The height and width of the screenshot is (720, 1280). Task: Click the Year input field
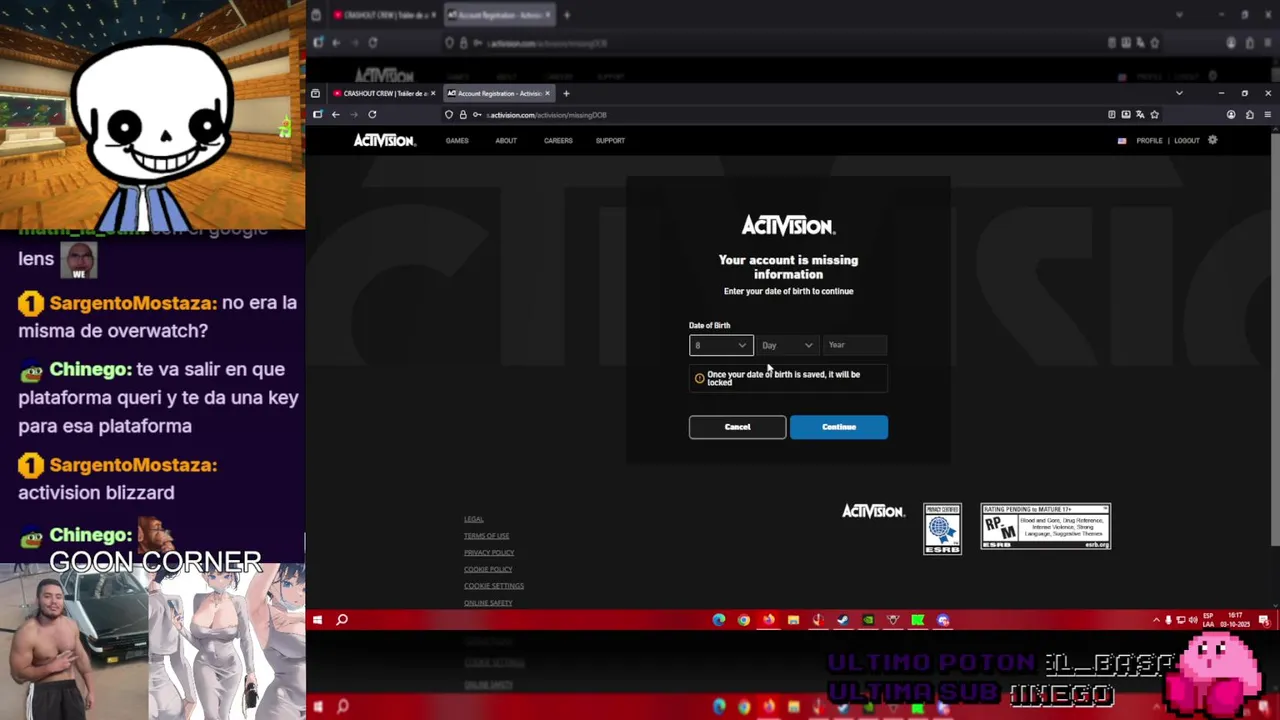855,345
